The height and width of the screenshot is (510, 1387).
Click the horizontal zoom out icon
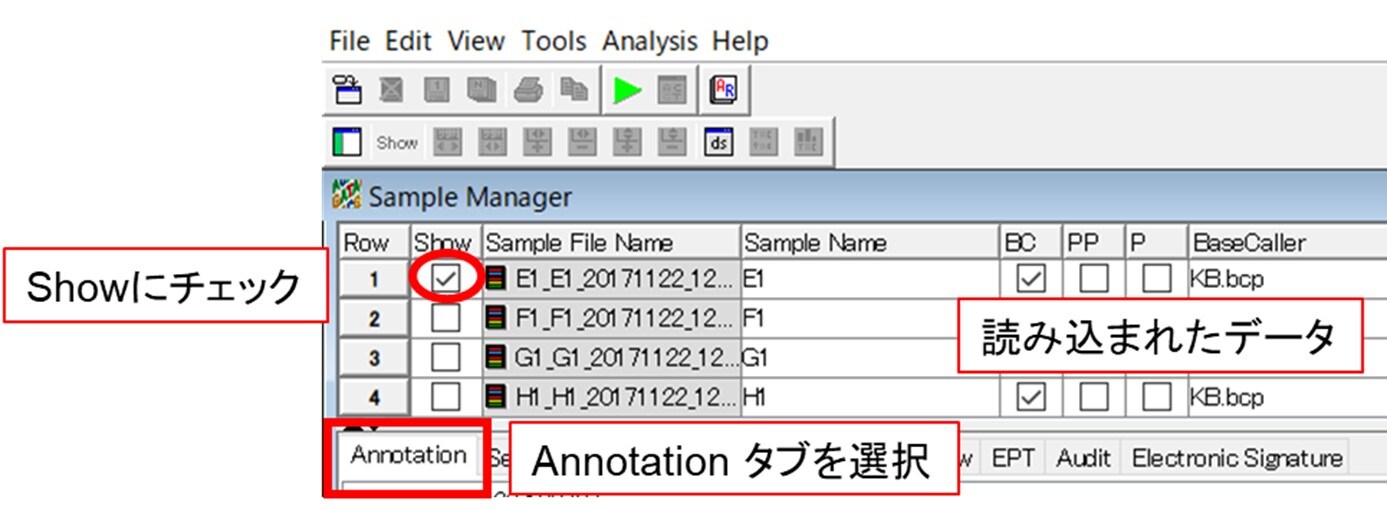pyautogui.click(x=582, y=142)
